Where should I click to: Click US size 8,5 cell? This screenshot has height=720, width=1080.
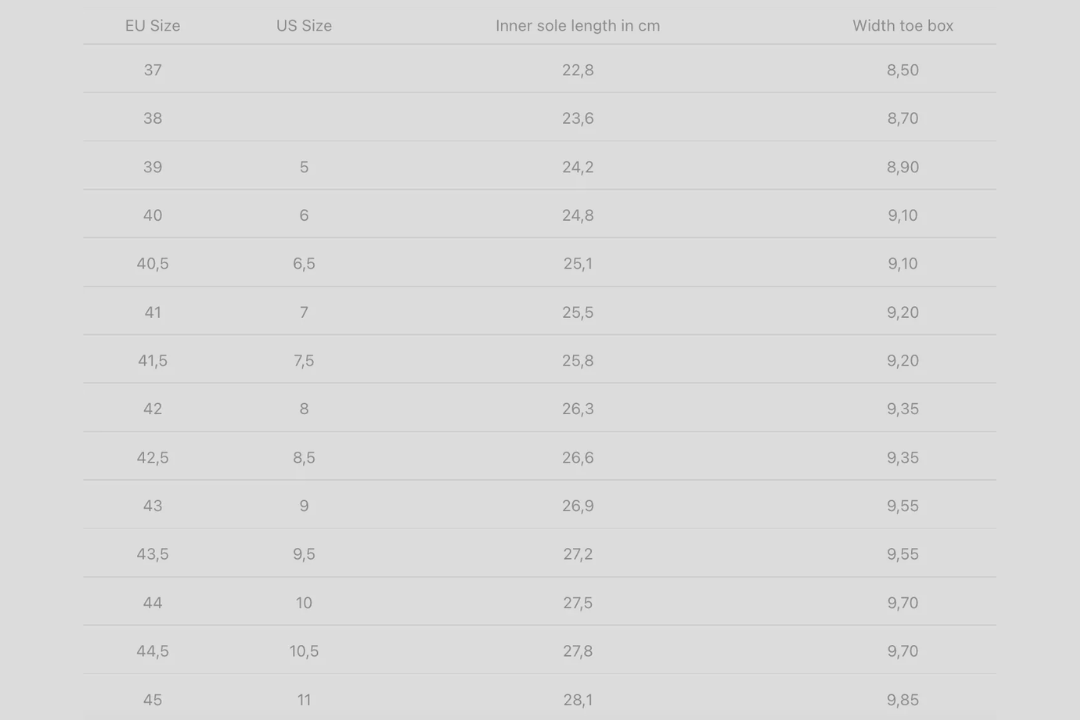point(304,458)
